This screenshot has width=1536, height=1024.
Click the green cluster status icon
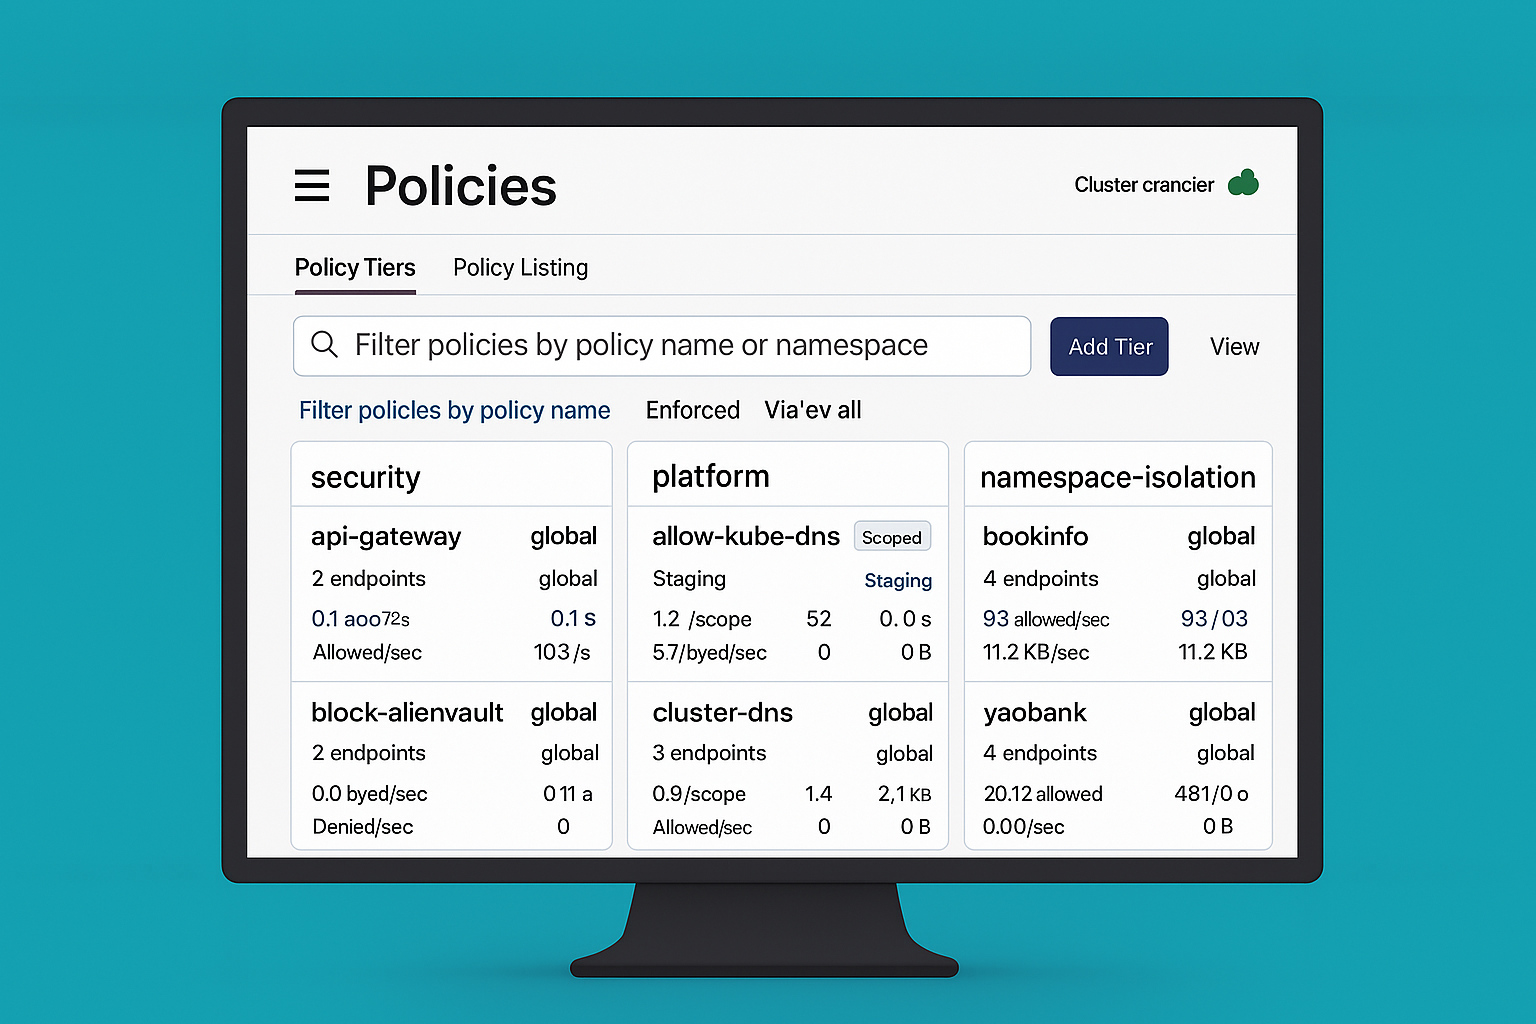(x=1243, y=183)
